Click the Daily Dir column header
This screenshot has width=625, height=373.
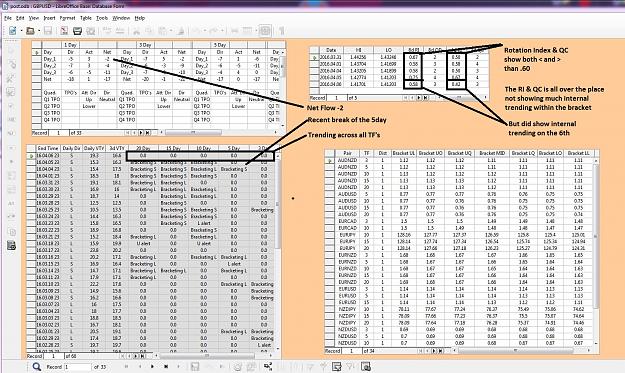click(71, 148)
